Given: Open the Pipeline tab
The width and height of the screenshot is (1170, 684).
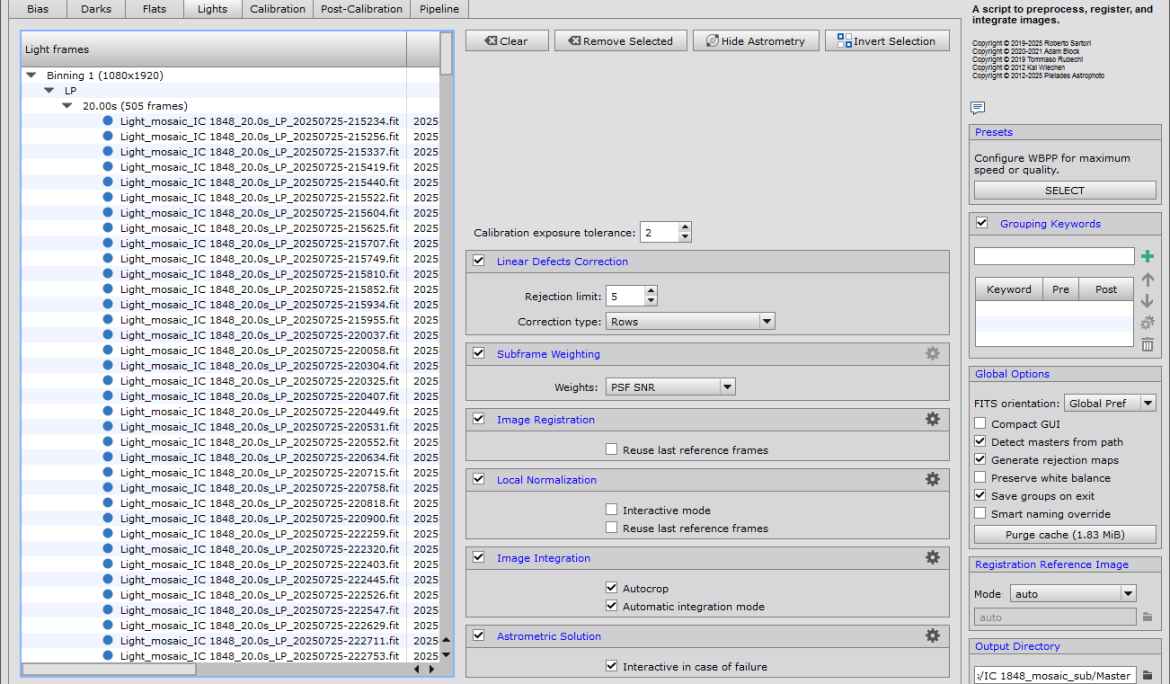Looking at the screenshot, I should 439,9.
